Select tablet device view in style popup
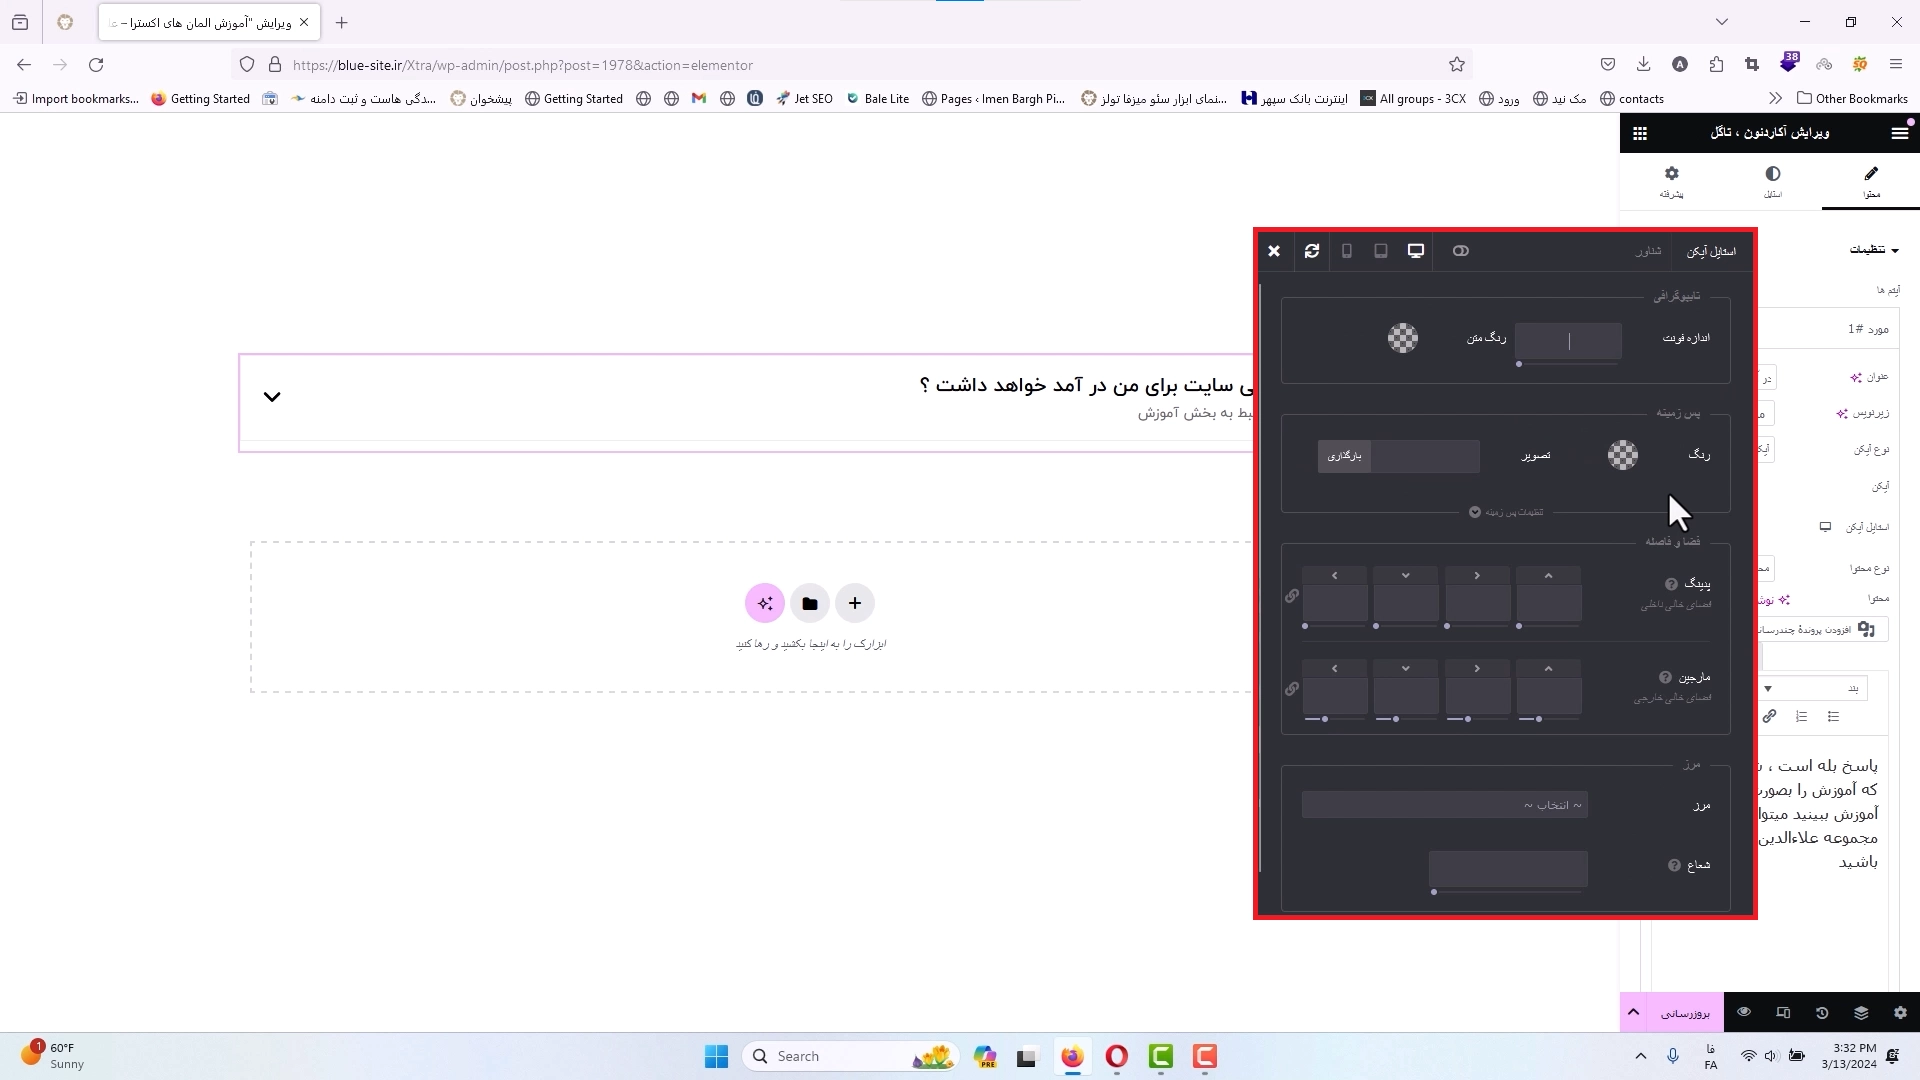 (x=1381, y=251)
